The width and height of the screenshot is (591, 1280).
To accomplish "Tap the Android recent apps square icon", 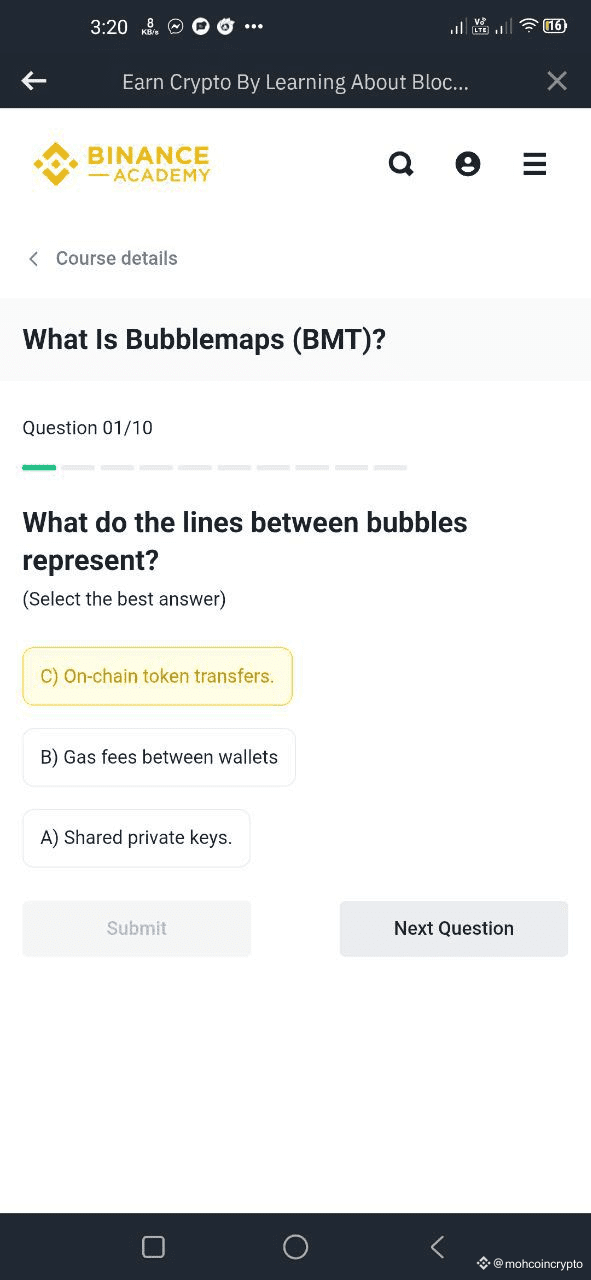I will click(x=153, y=1246).
